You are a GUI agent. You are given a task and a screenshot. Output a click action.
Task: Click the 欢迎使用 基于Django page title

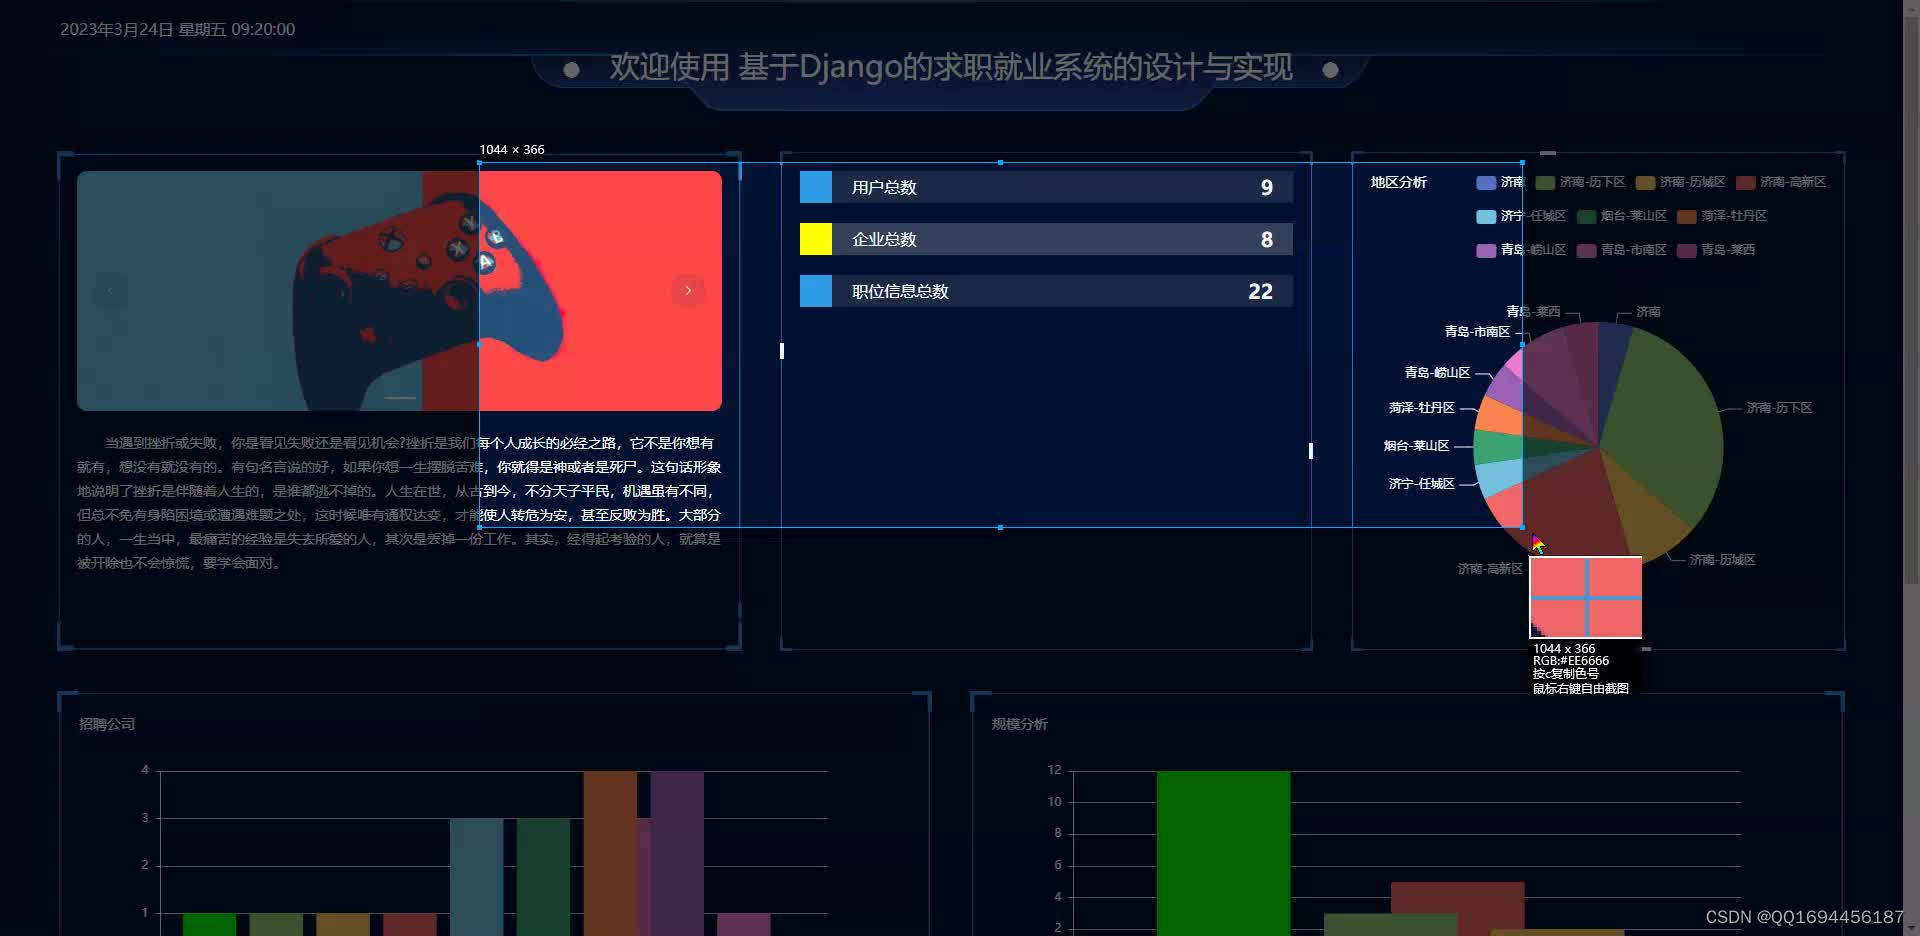[x=951, y=67]
